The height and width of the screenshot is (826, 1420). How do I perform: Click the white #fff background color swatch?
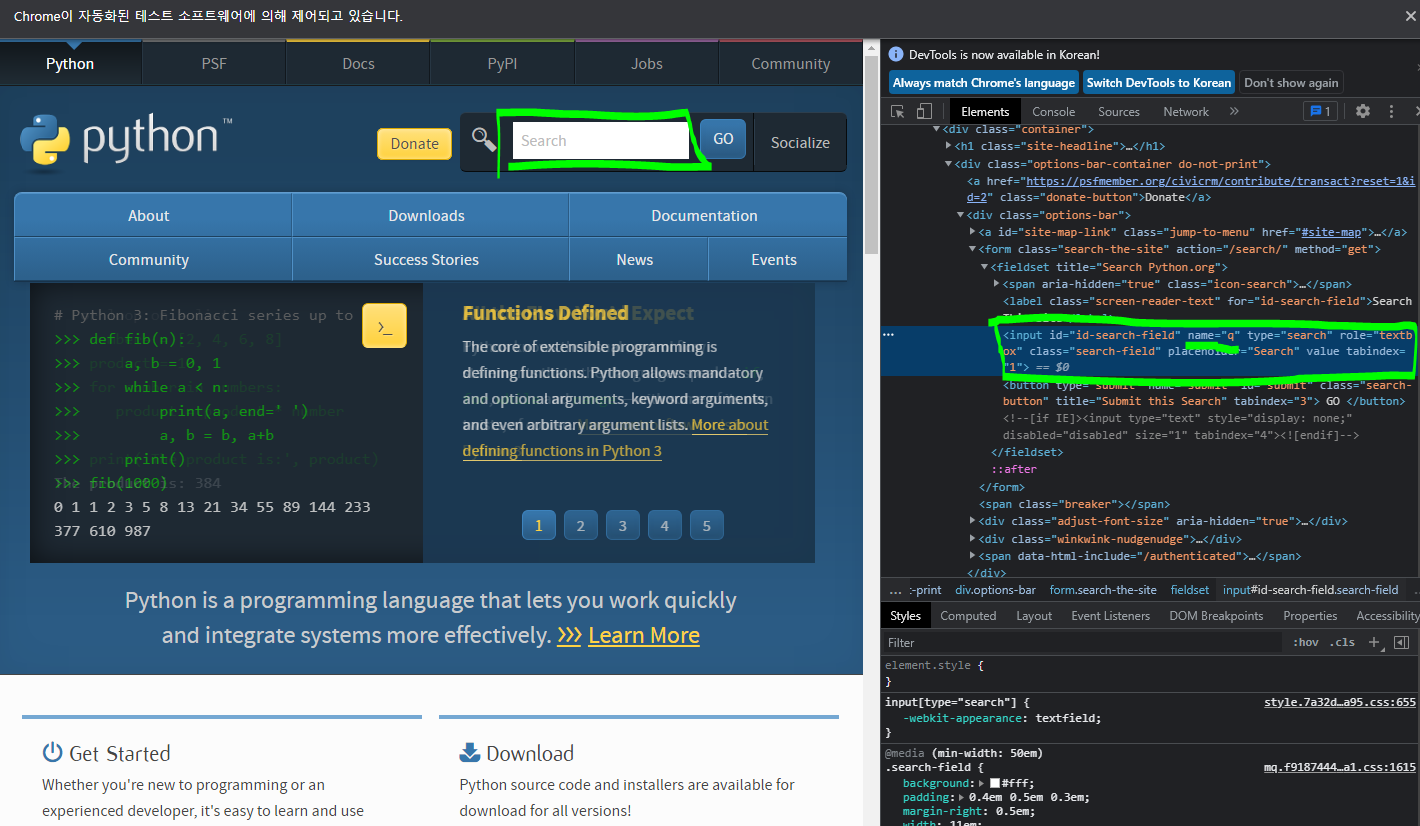(x=994, y=783)
